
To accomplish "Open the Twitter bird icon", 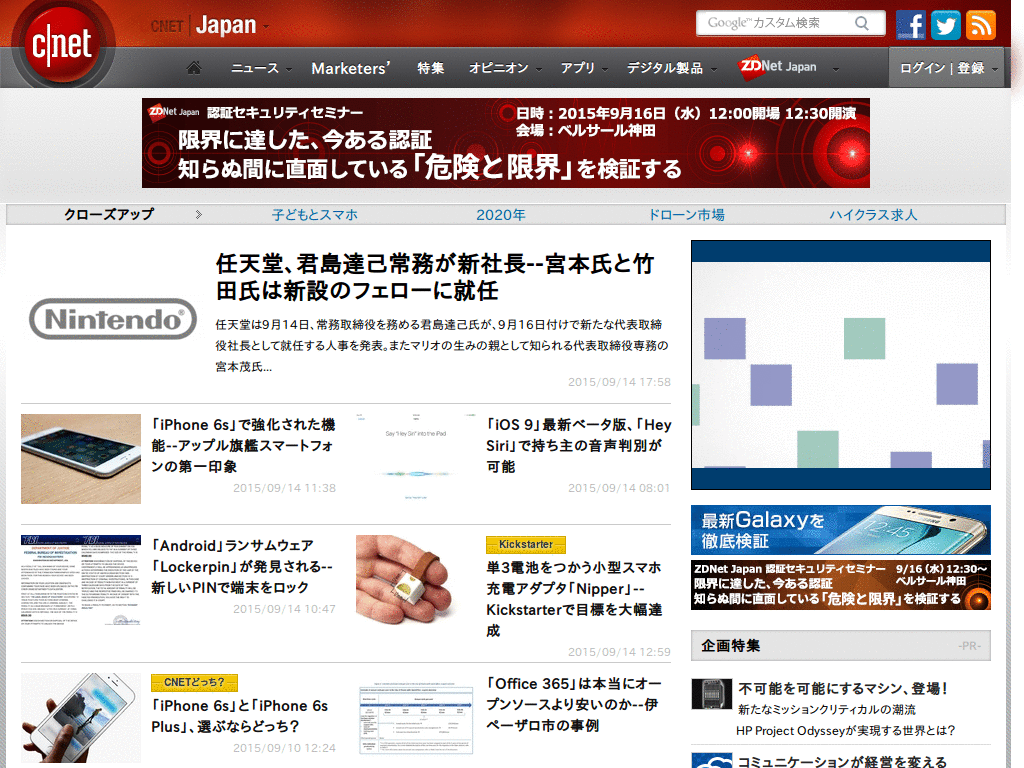I will tap(946, 25).
